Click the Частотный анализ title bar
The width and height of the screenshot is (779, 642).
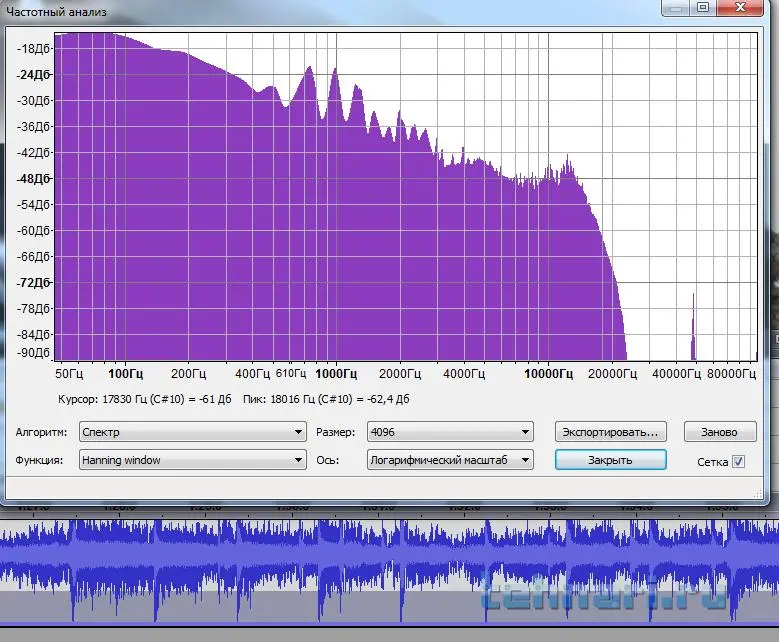point(300,10)
